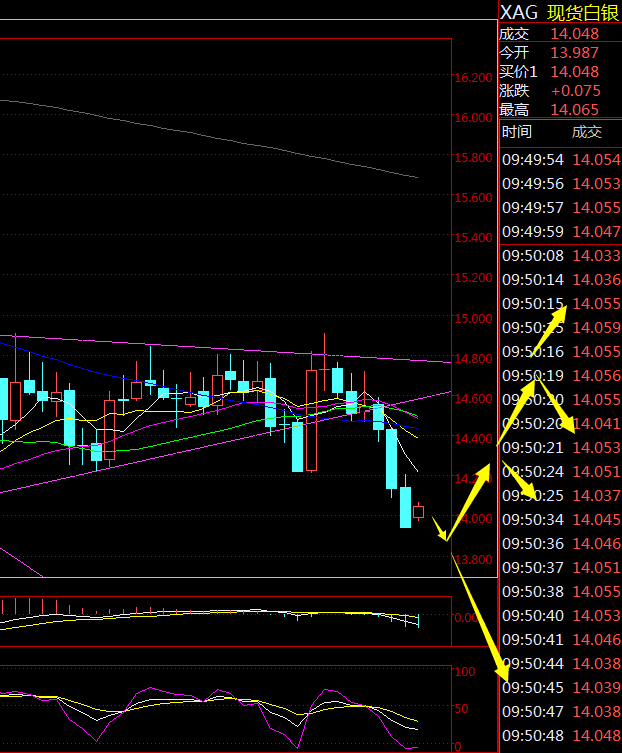Select the 09:50:40 tick time
Viewport: 622px width, 753px height.
click(x=533, y=616)
